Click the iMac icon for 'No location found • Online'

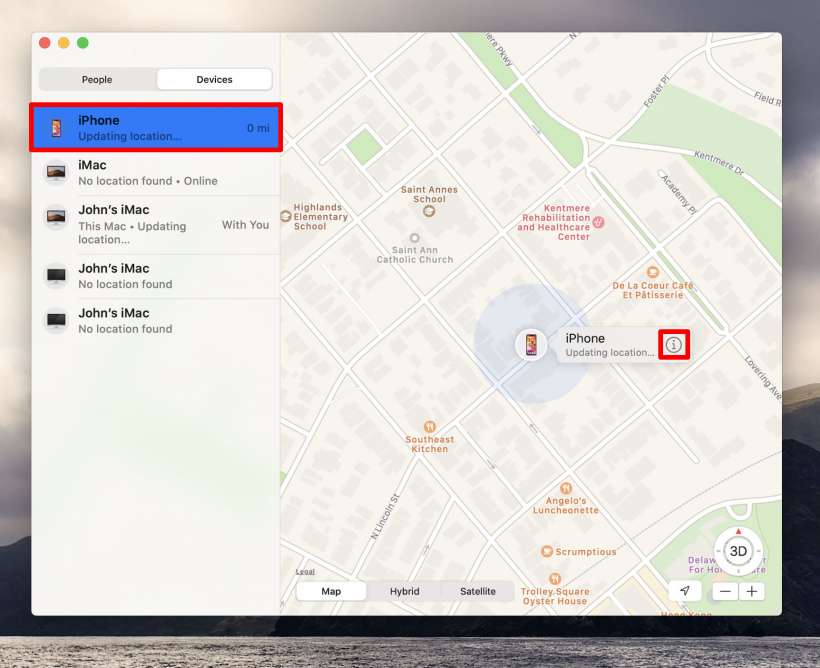56,172
